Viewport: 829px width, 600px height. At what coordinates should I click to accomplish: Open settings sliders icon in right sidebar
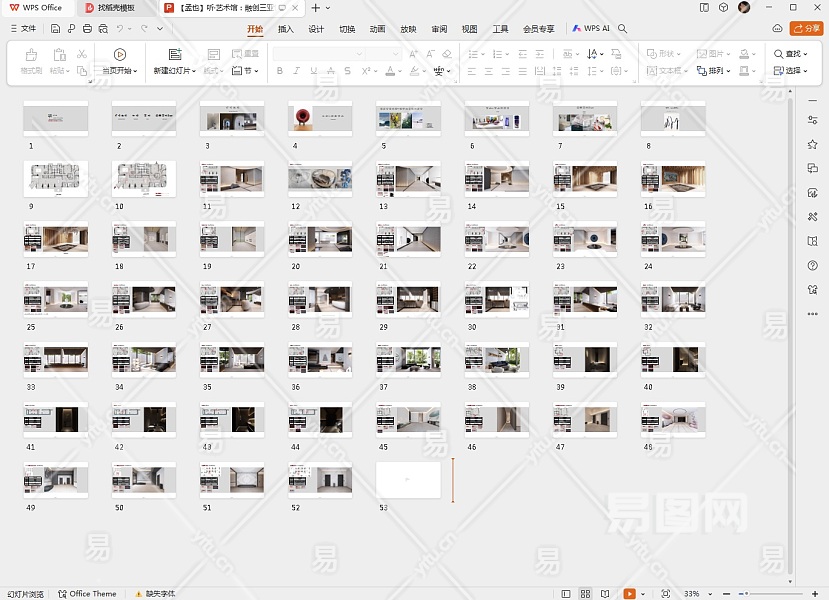813,120
